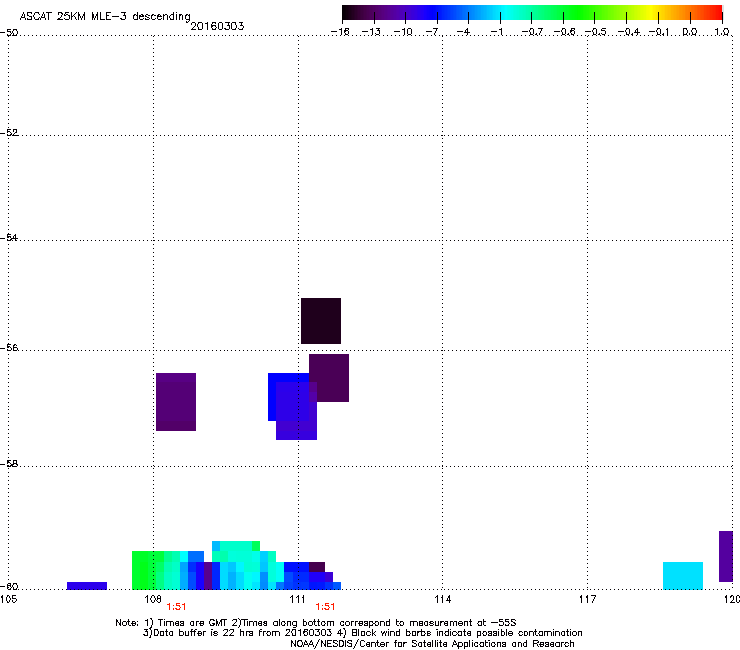Click the colorbar label -16
The width and height of the screenshot is (740, 650).
point(340,32)
